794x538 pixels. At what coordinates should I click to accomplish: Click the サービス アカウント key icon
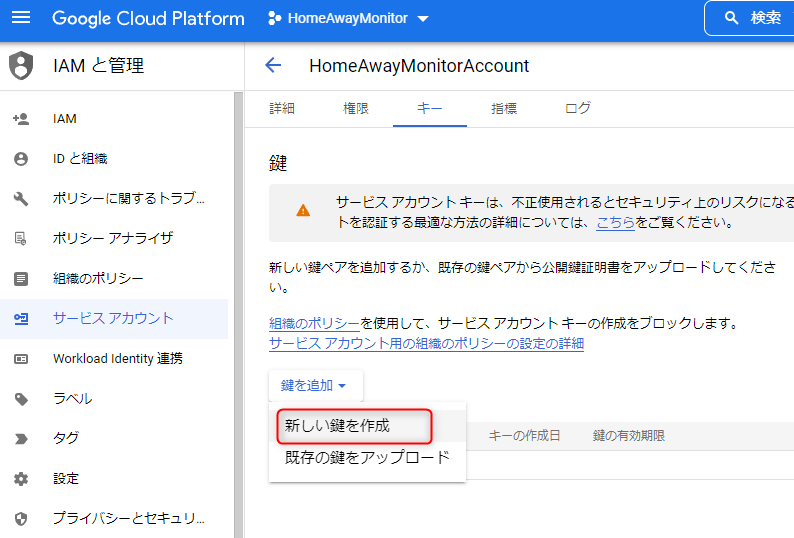21,319
